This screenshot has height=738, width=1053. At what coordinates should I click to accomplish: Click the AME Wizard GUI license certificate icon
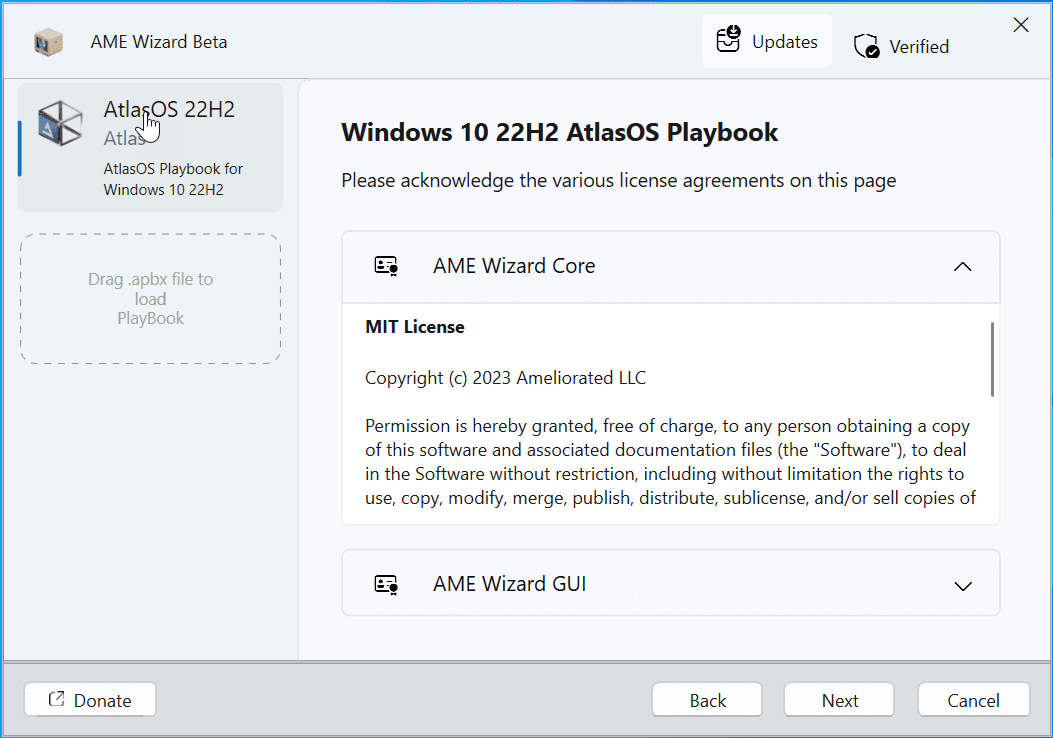(386, 584)
